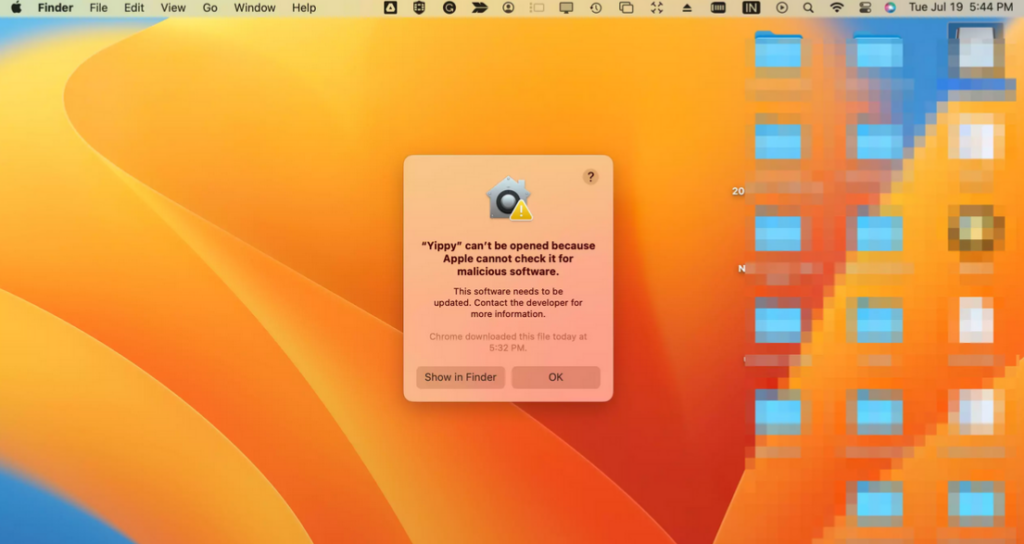Screen dimensions: 1024x544
Task: Open the display monitor menu bar icon
Action: [x=566, y=8]
